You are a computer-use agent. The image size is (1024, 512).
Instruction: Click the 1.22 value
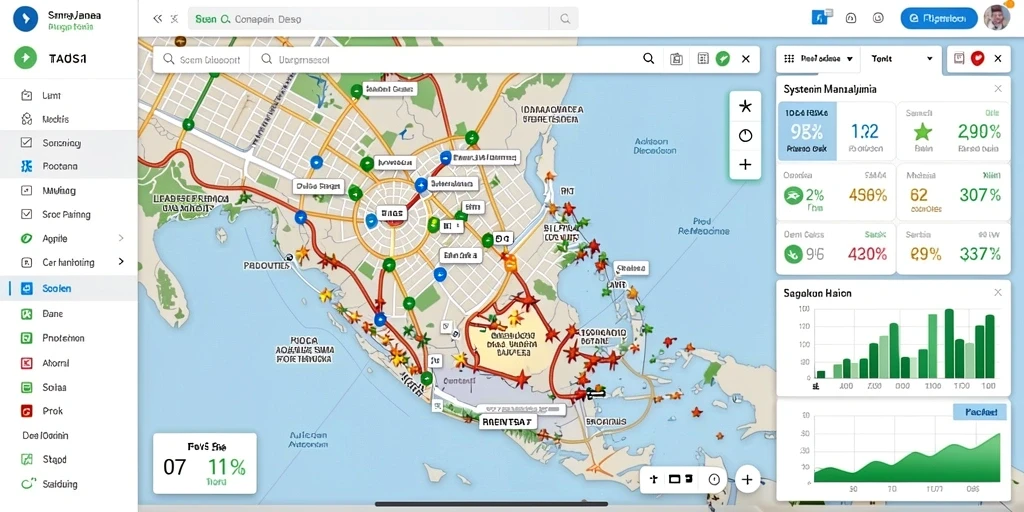point(864,131)
